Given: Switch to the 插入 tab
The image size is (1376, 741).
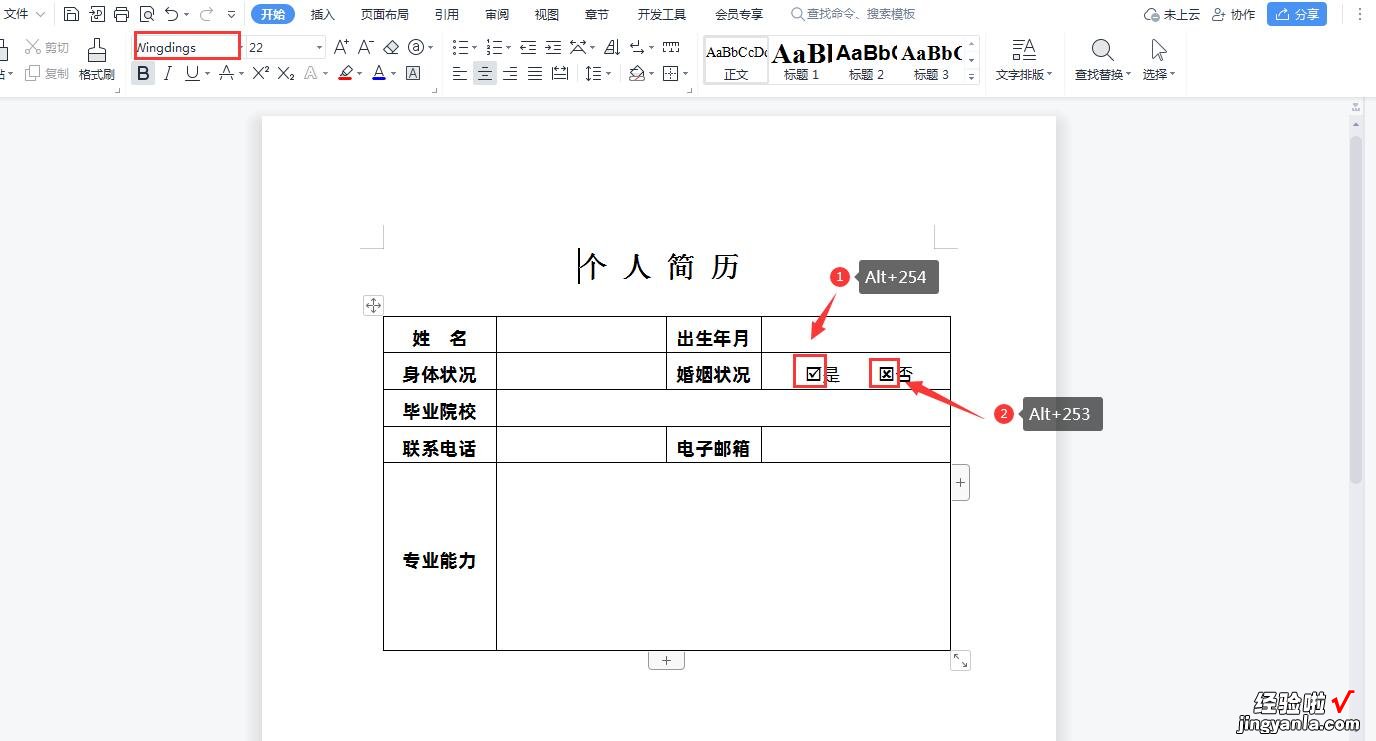Looking at the screenshot, I should (x=323, y=14).
